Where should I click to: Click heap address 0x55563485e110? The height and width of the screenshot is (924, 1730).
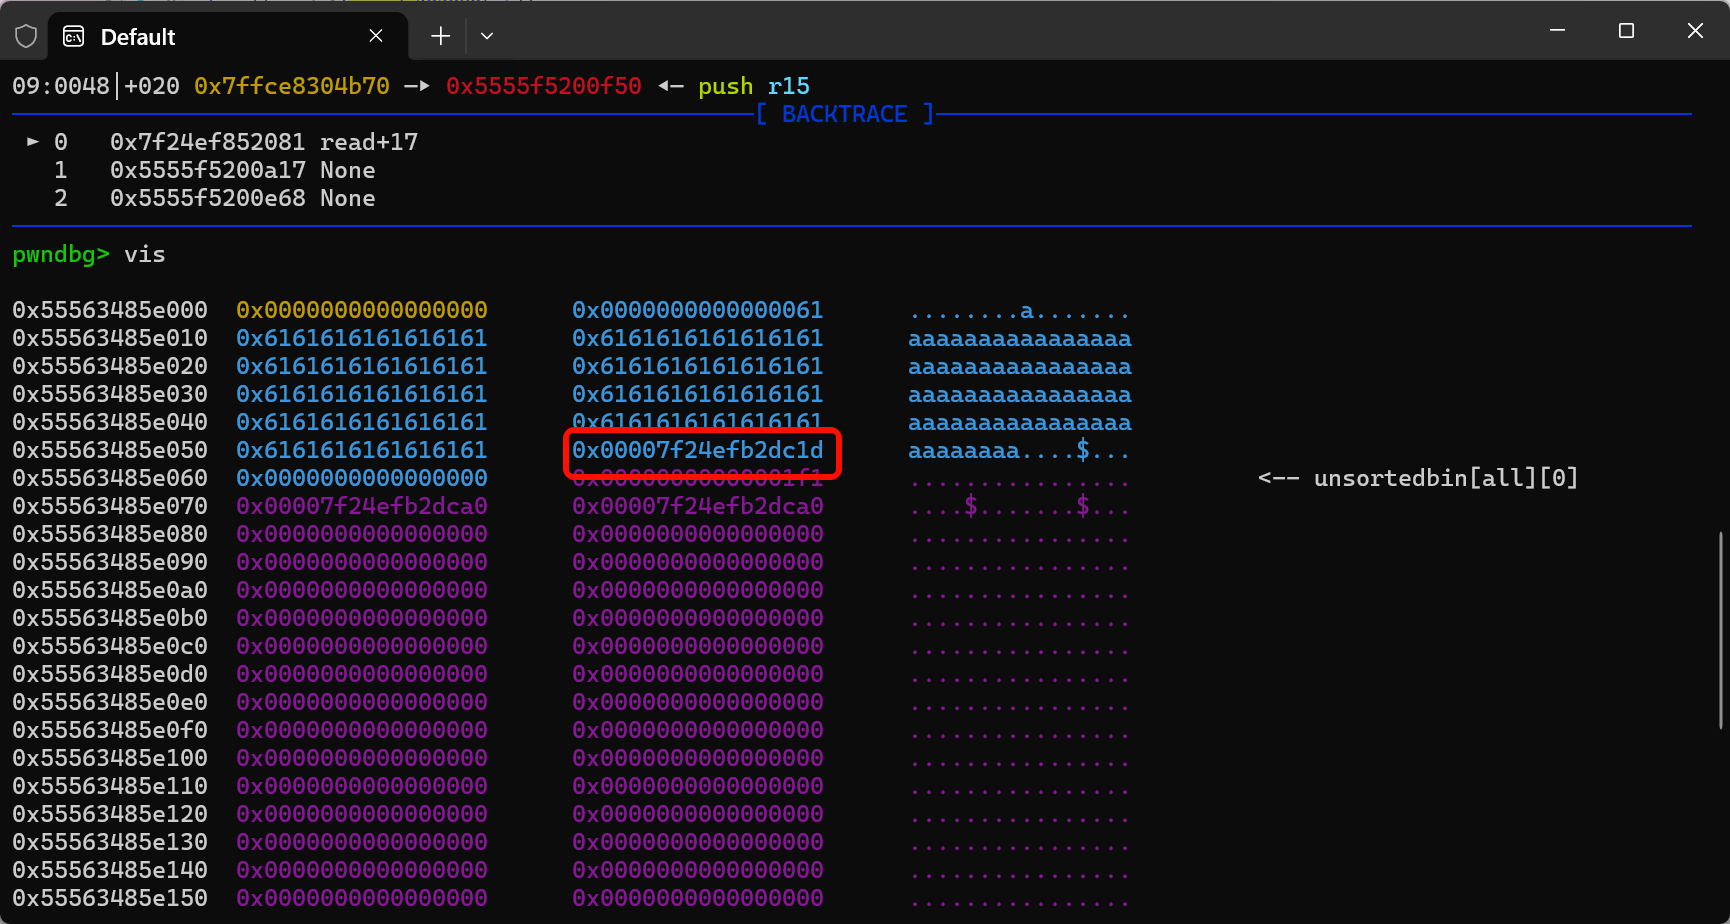110,786
